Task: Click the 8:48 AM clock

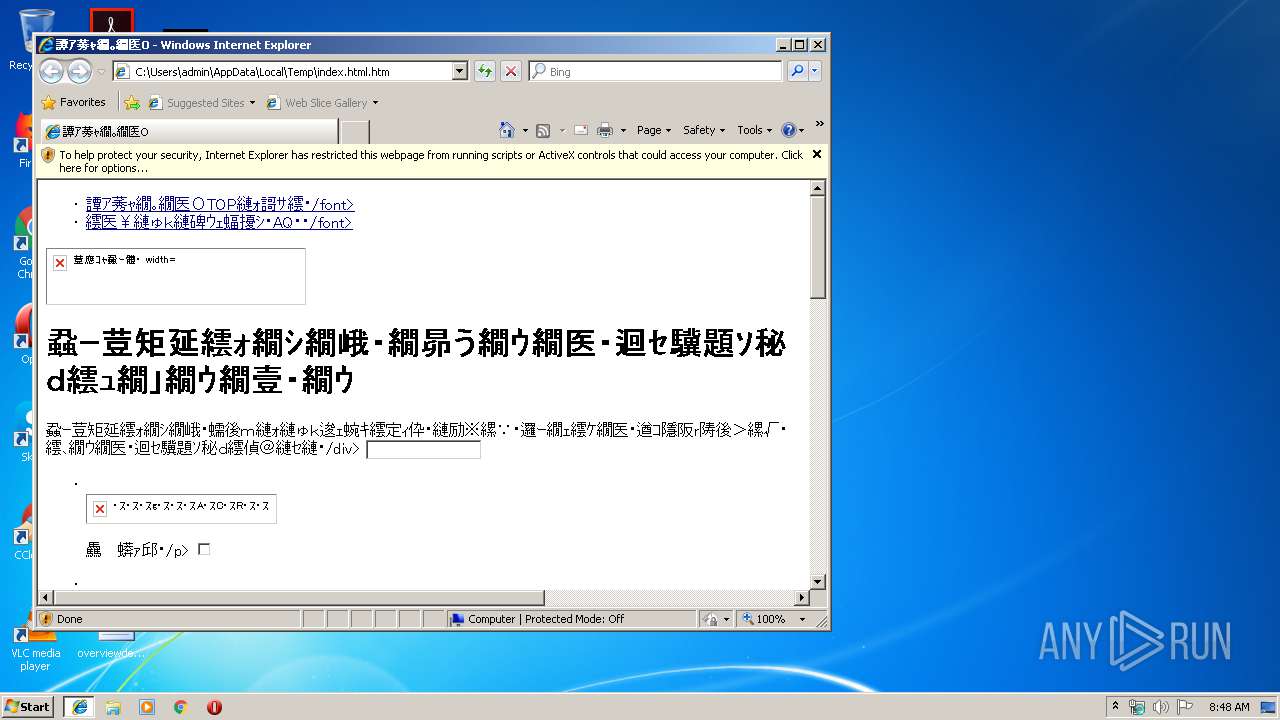Action: tap(1229, 707)
